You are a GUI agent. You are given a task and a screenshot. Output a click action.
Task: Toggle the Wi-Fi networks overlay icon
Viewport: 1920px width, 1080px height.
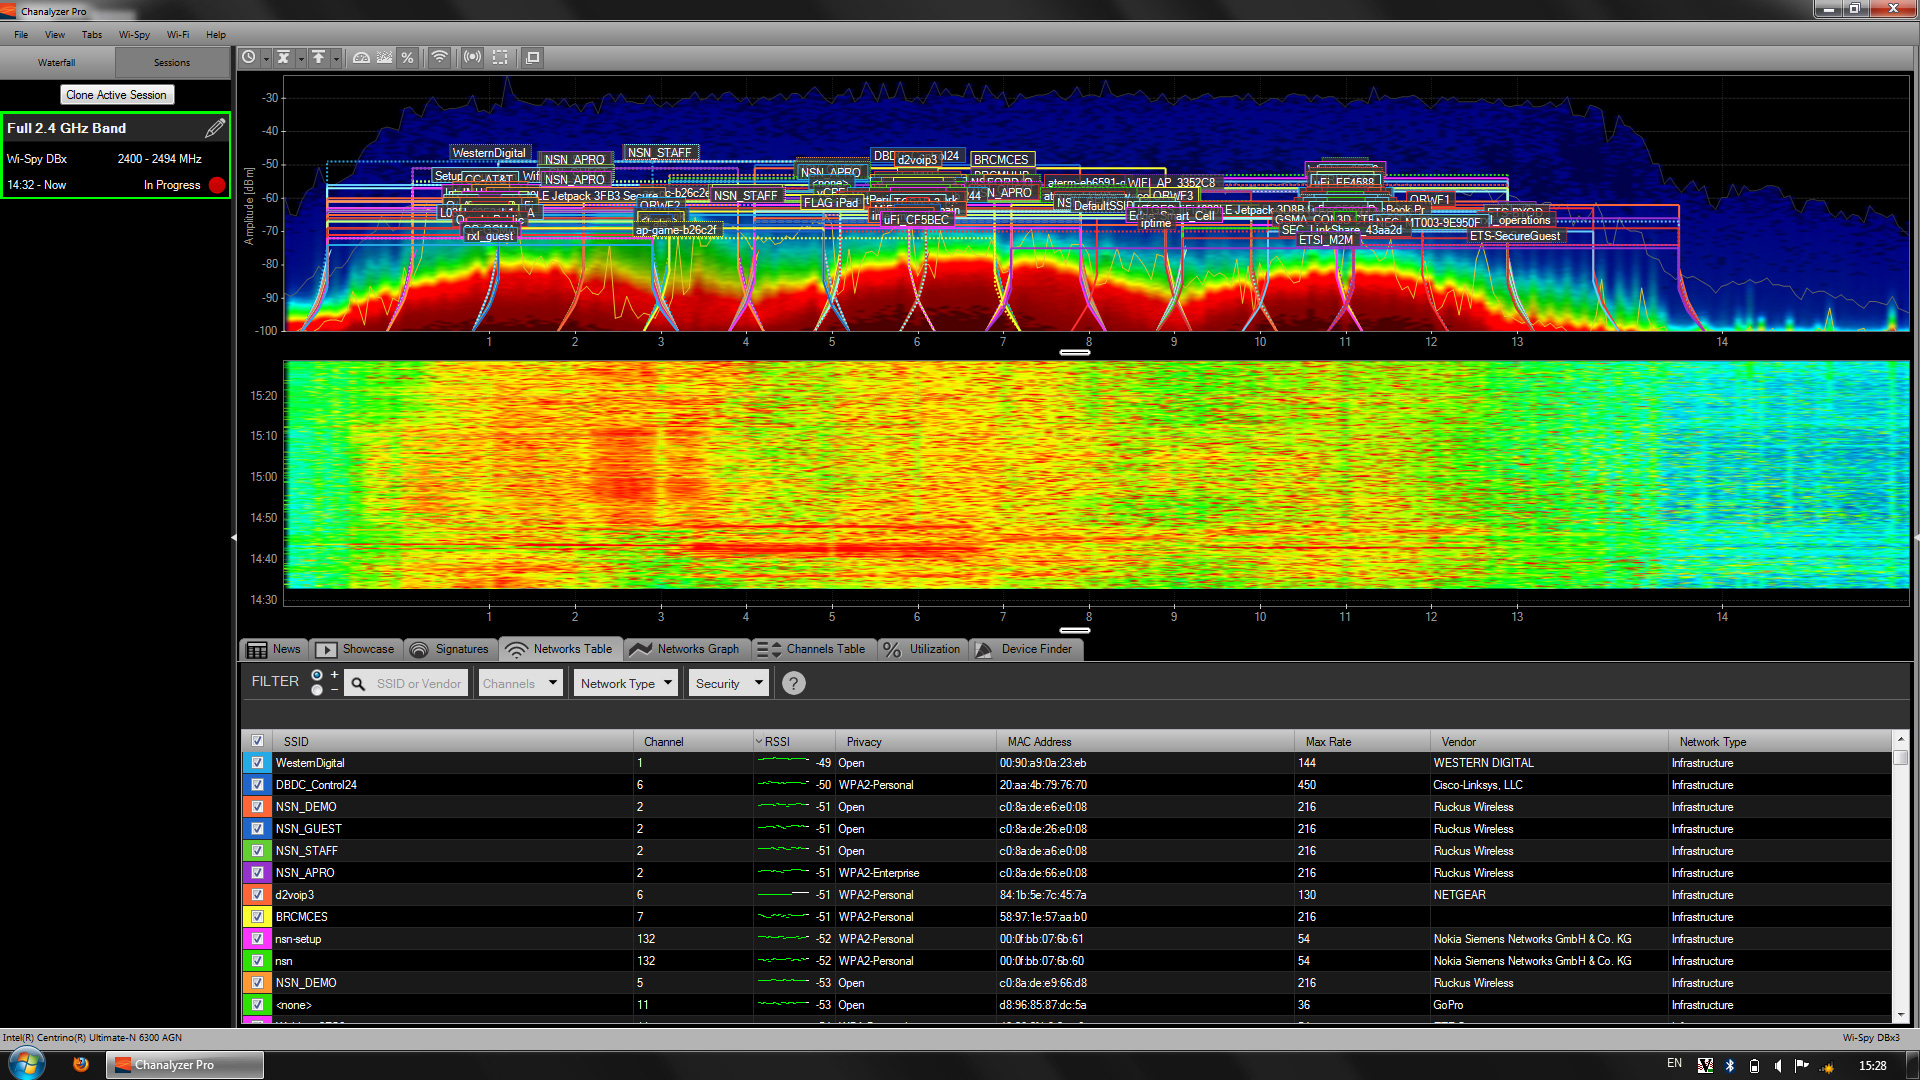[x=439, y=58]
